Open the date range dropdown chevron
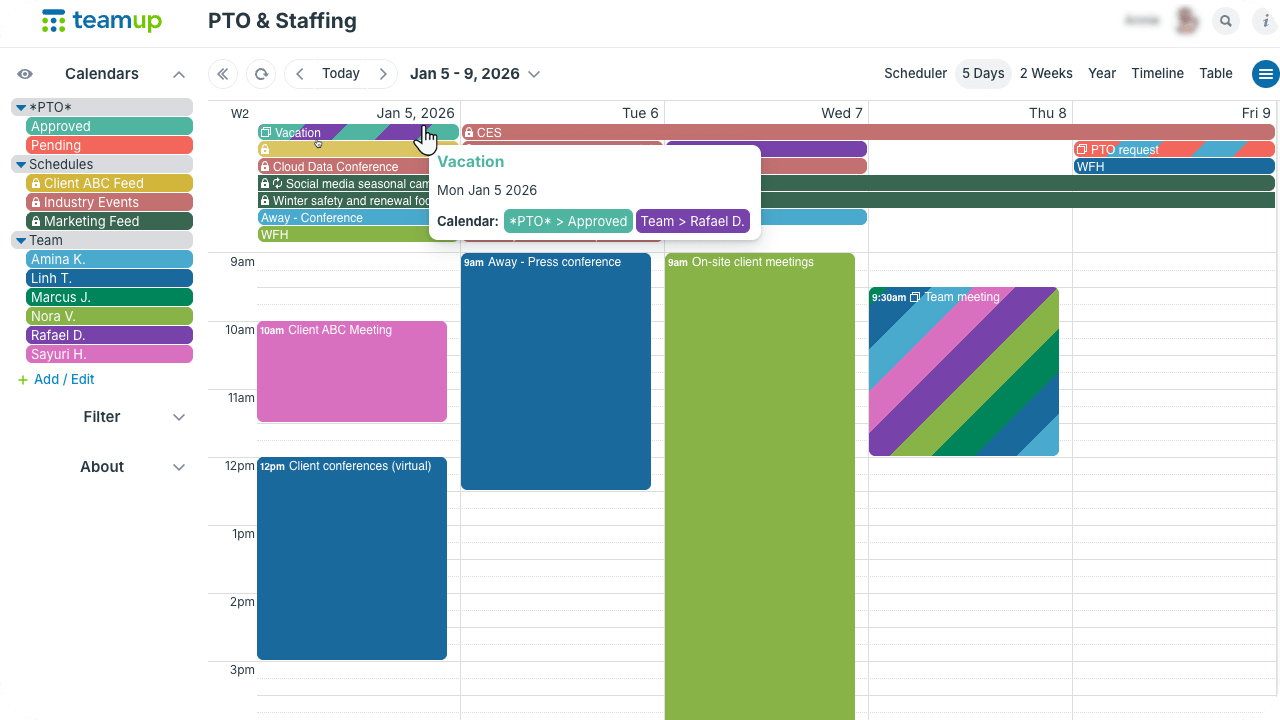The width and height of the screenshot is (1280, 720). [534, 74]
